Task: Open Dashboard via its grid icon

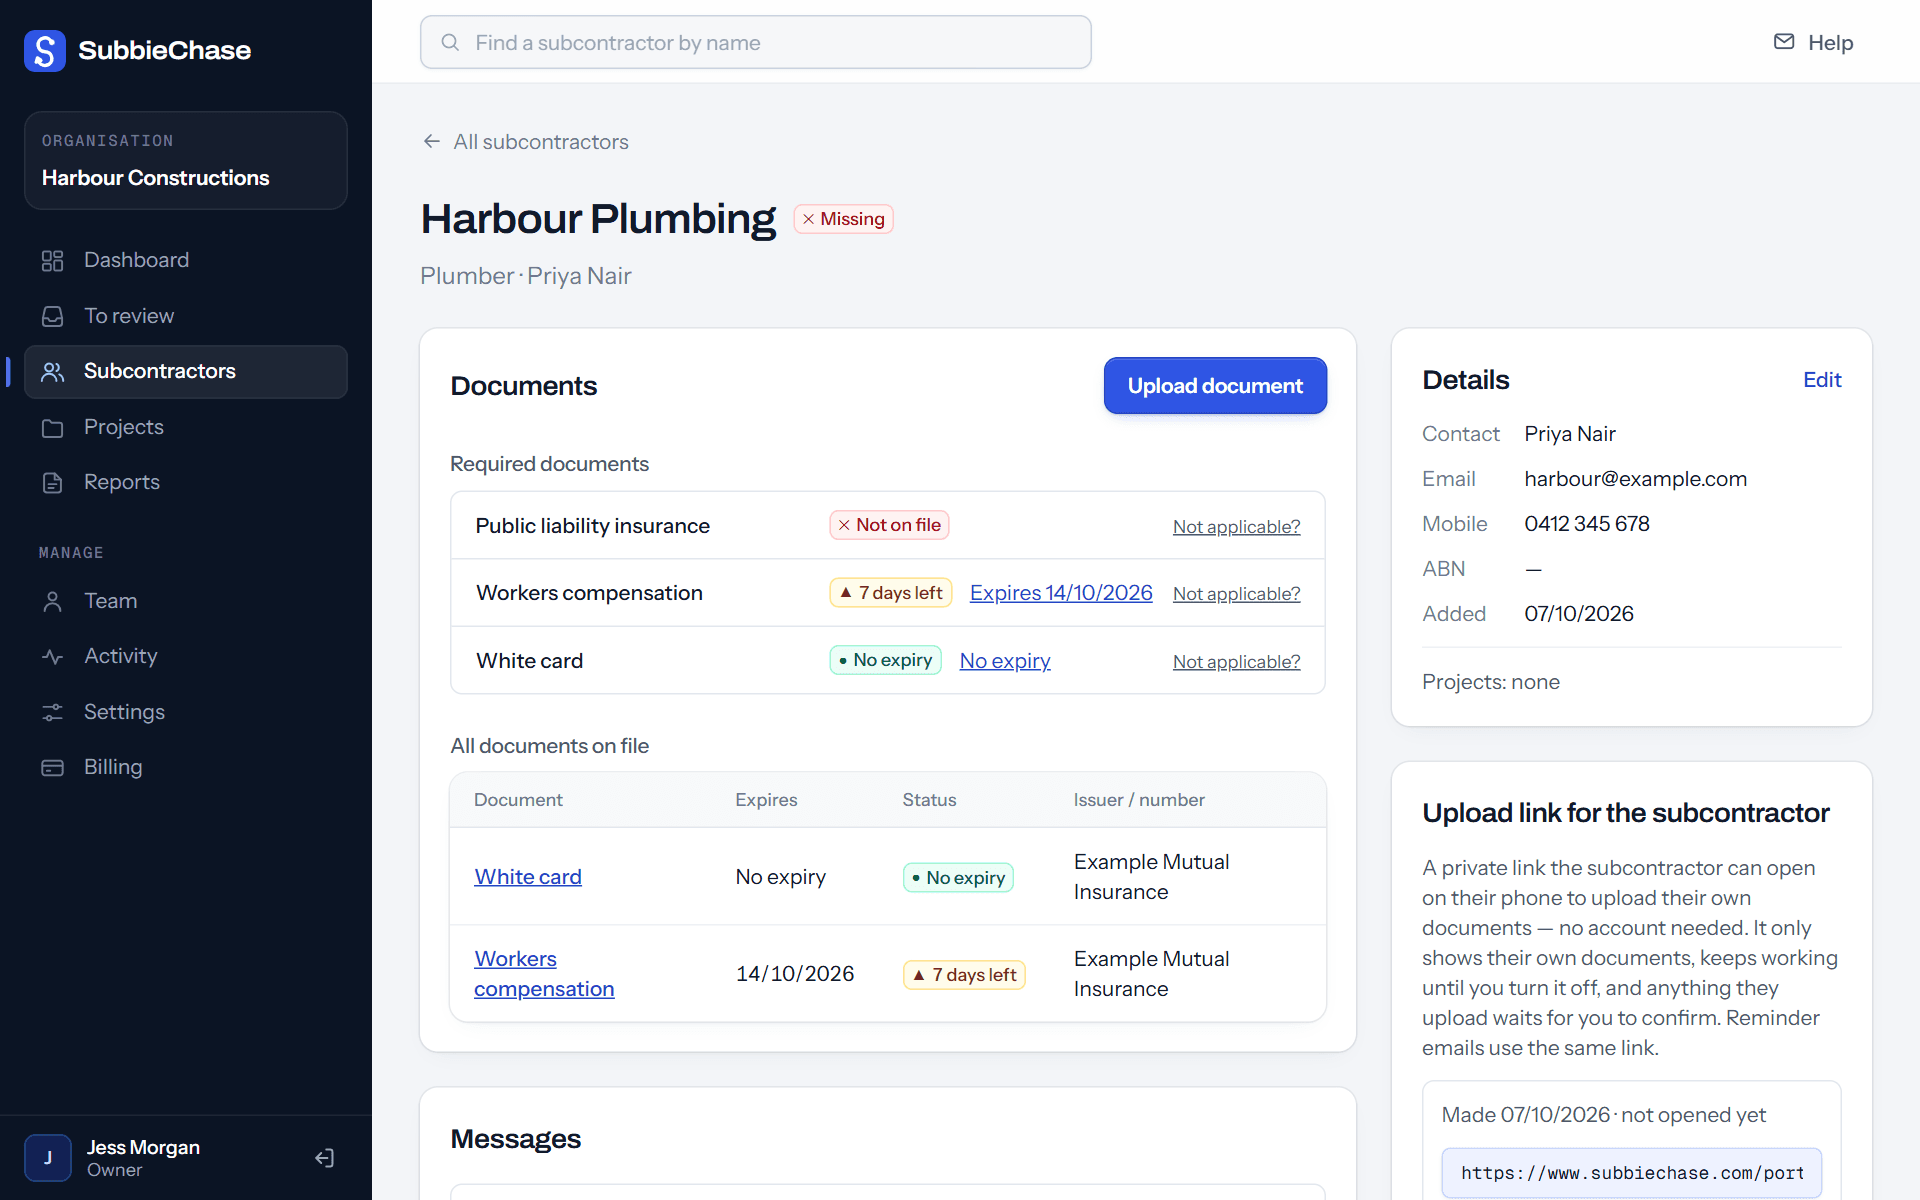Action: (x=53, y=261)
